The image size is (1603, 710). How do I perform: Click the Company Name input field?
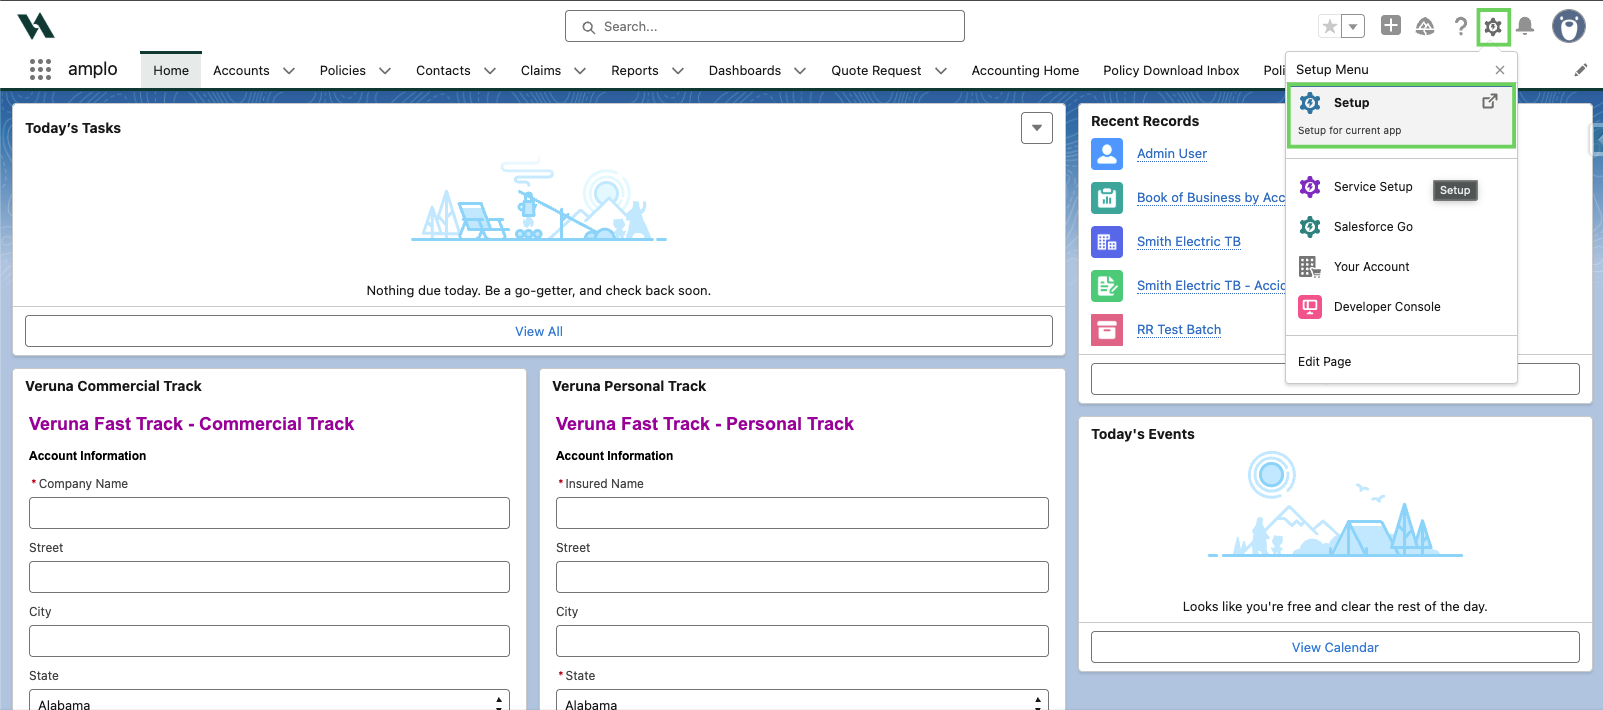pyautogui.click(x=269, y=513)
